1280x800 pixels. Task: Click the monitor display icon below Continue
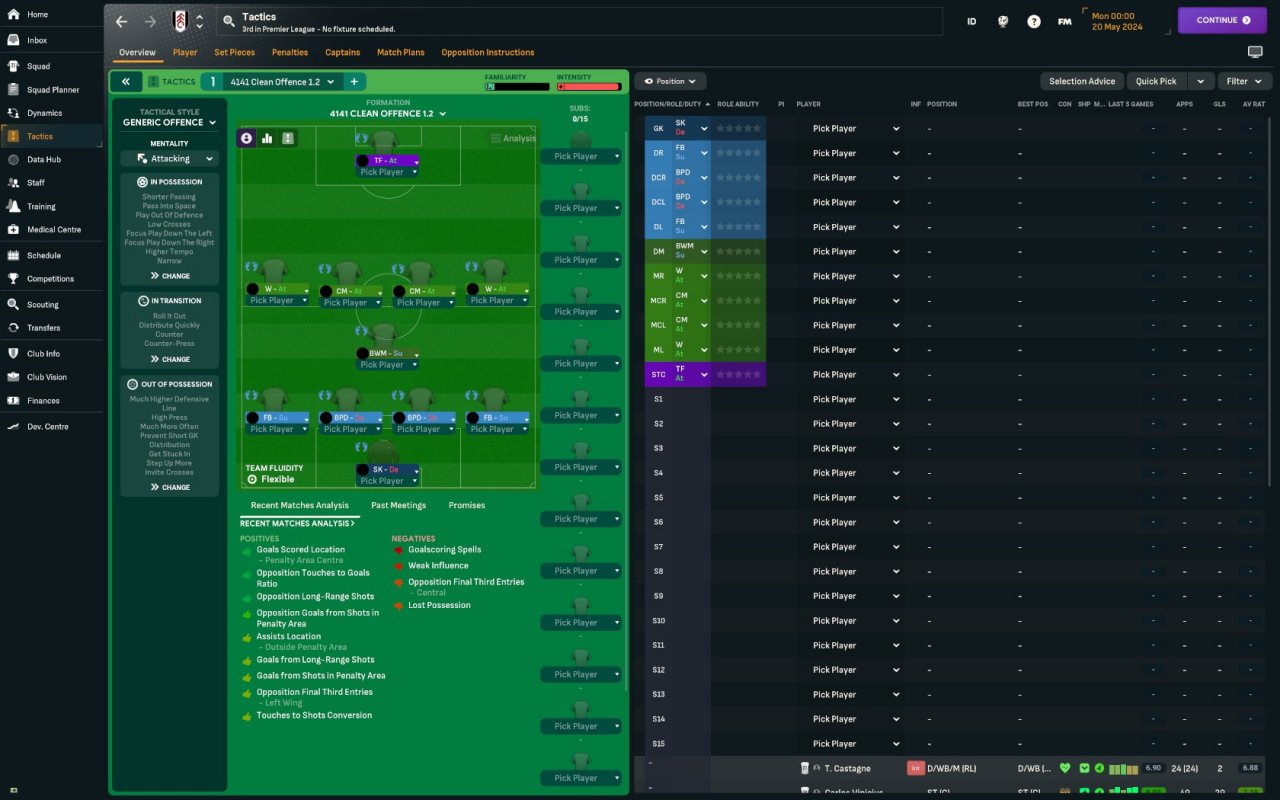pyautogui.click(x=1255, y=52)
